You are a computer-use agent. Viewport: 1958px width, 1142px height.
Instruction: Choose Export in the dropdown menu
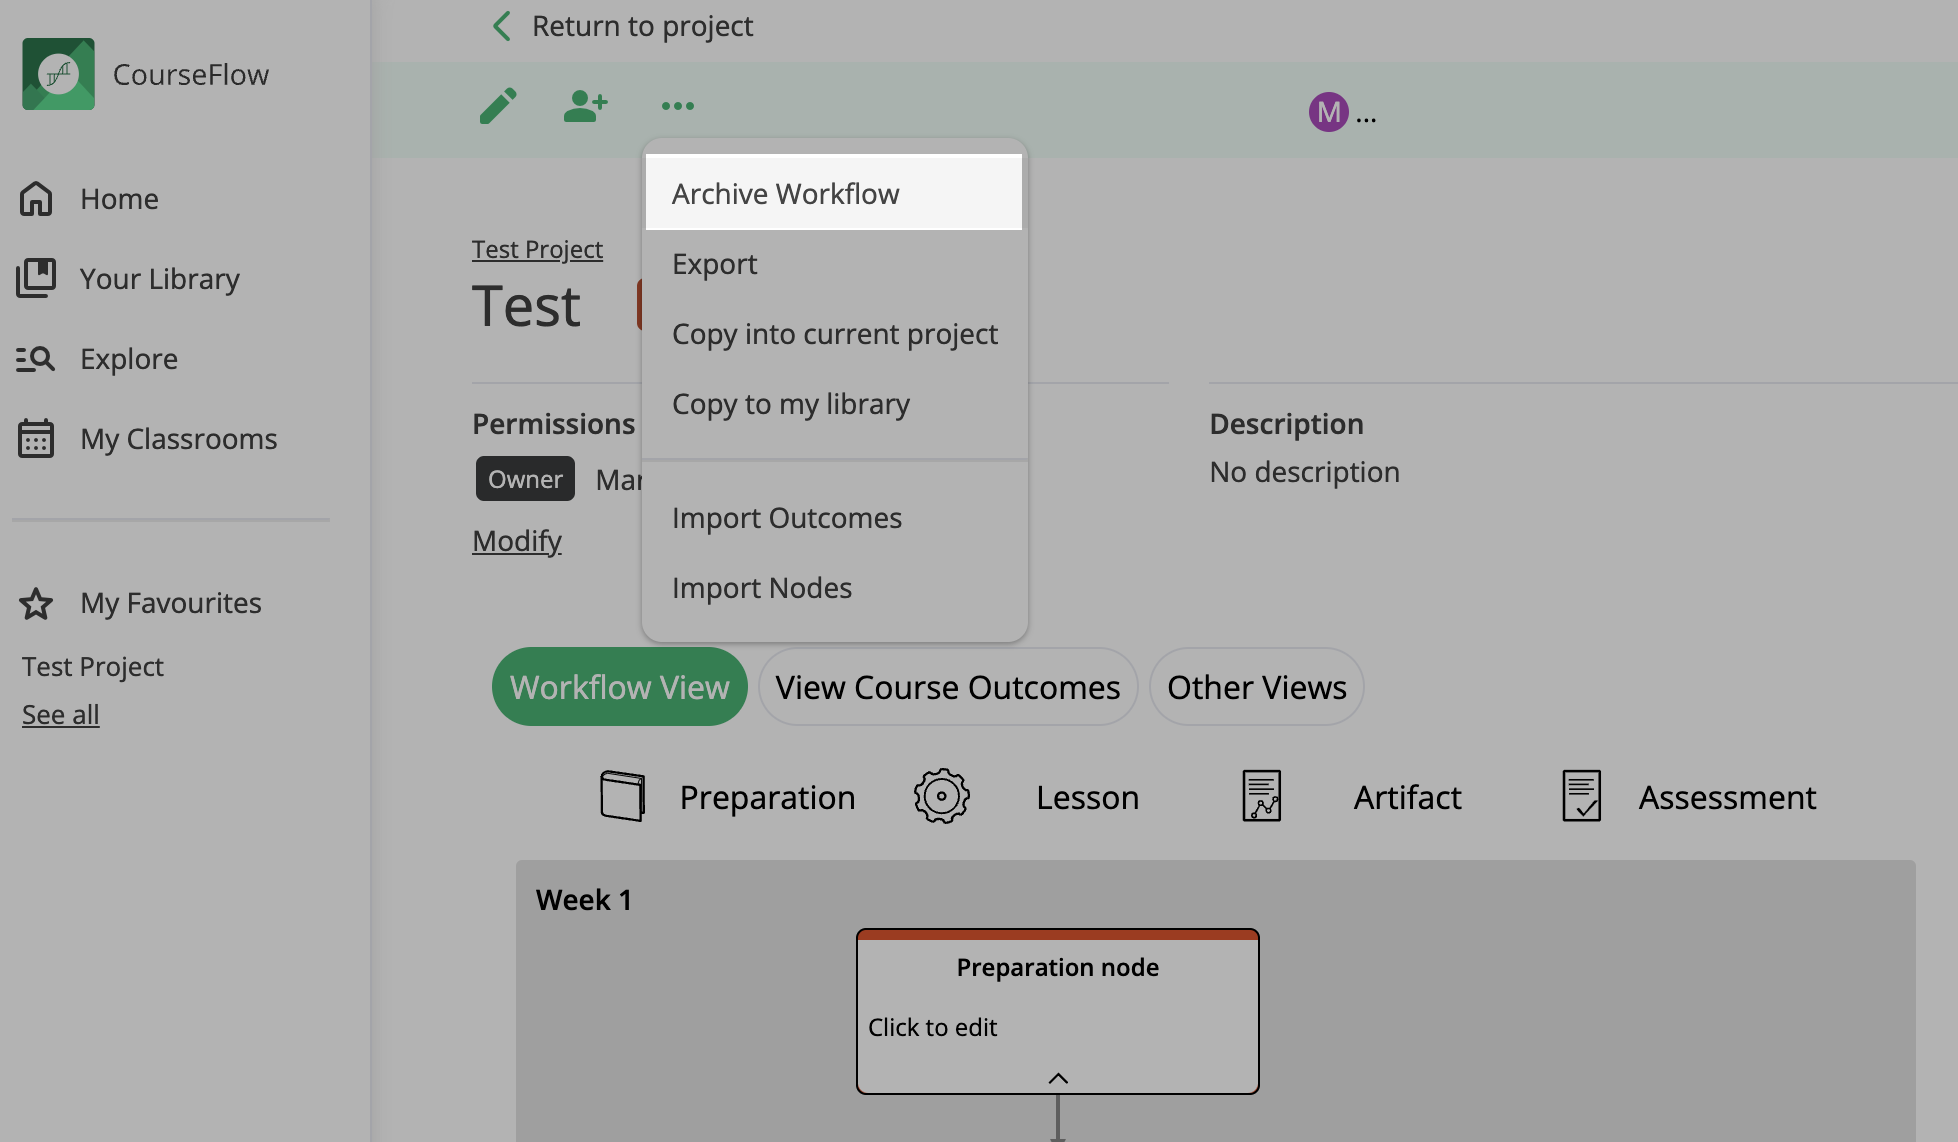point(715,264)
